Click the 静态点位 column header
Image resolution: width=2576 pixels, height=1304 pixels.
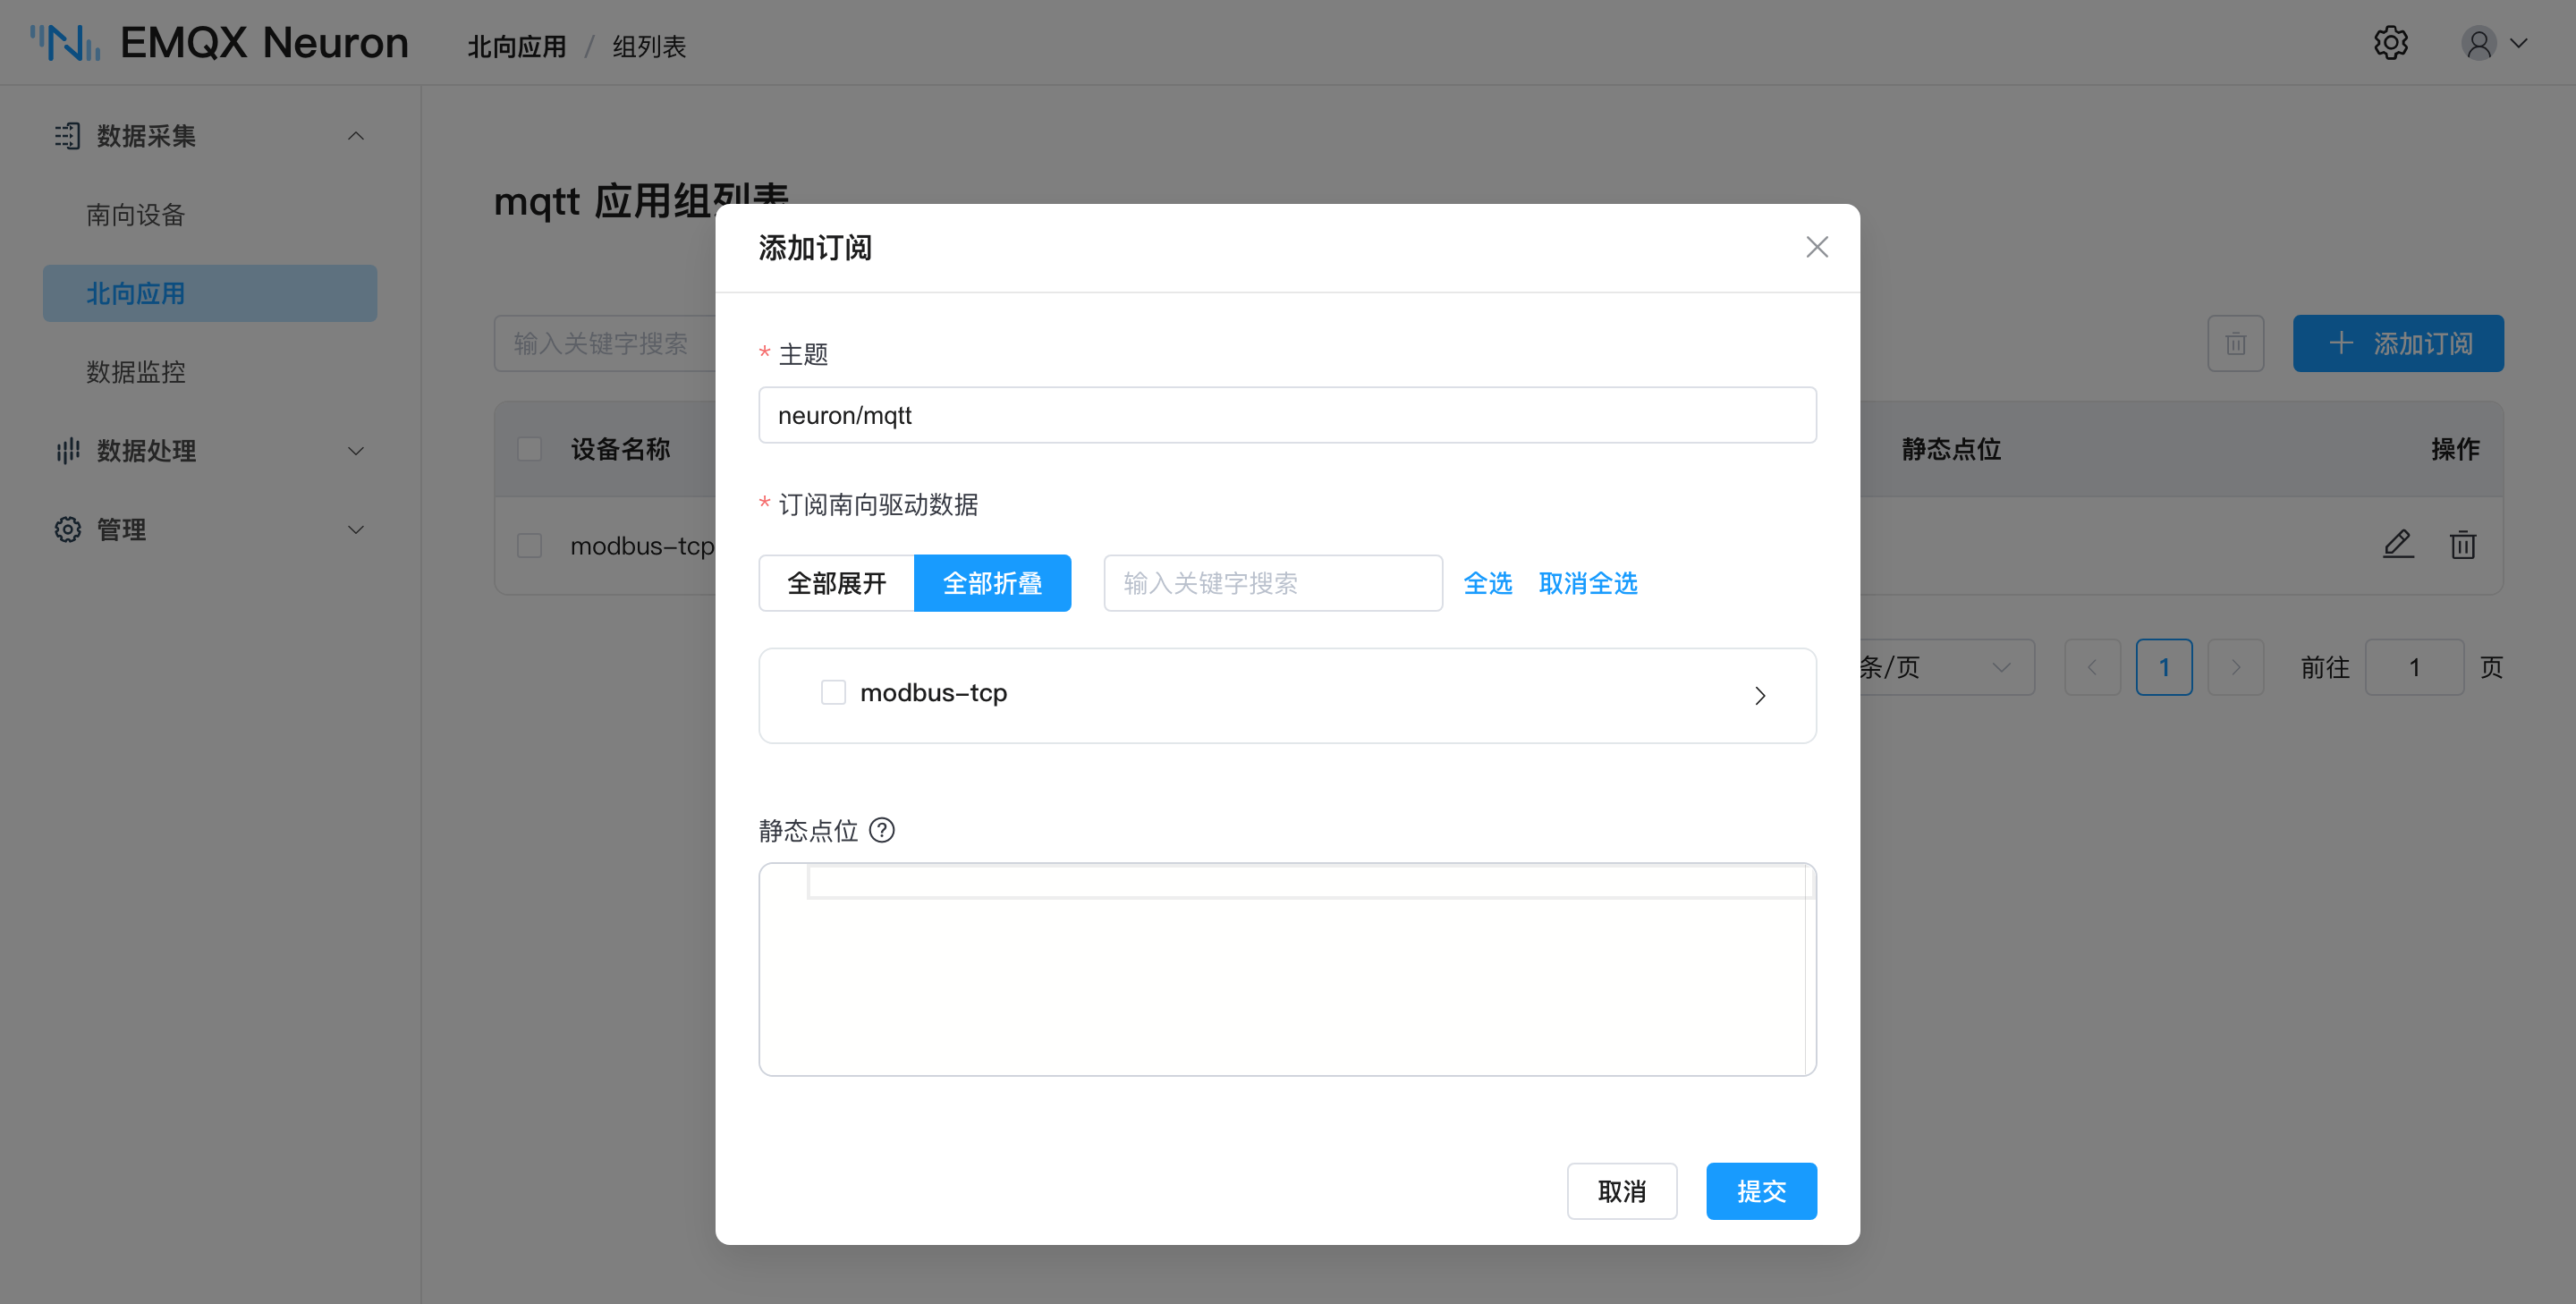(1951, 449)
